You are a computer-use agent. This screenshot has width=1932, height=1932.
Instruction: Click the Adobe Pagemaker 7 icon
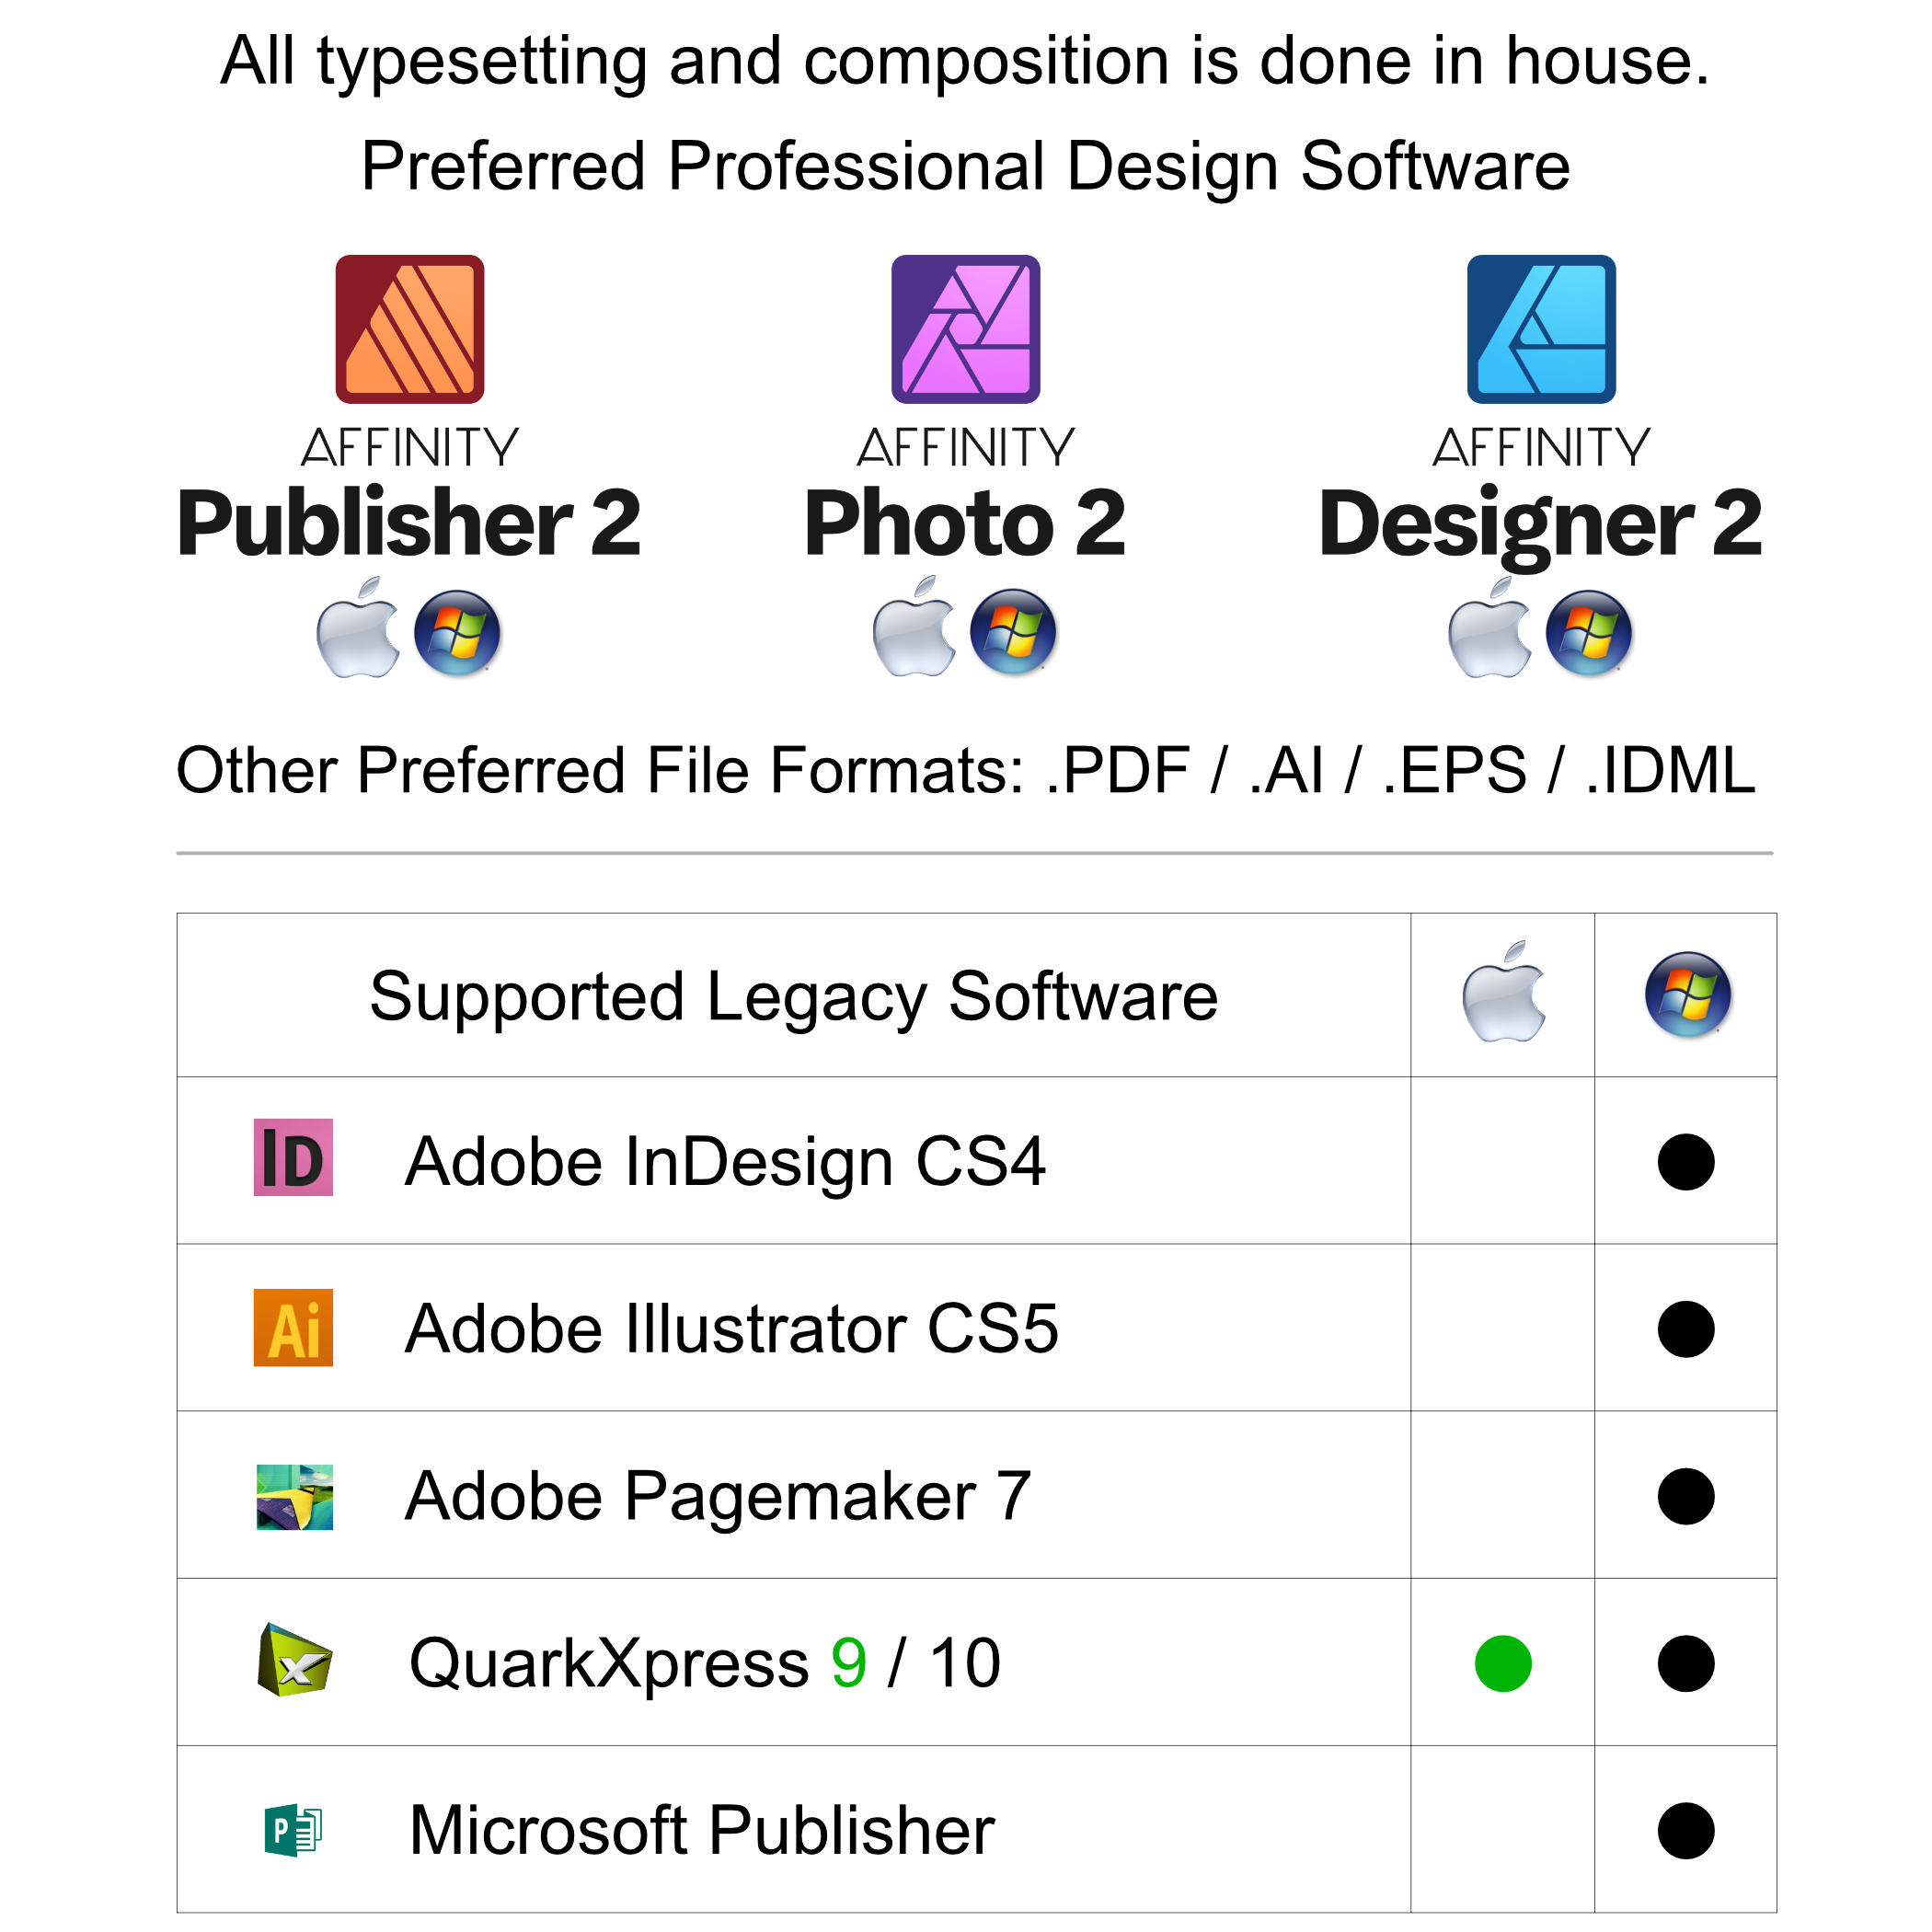pos(294,1496)
